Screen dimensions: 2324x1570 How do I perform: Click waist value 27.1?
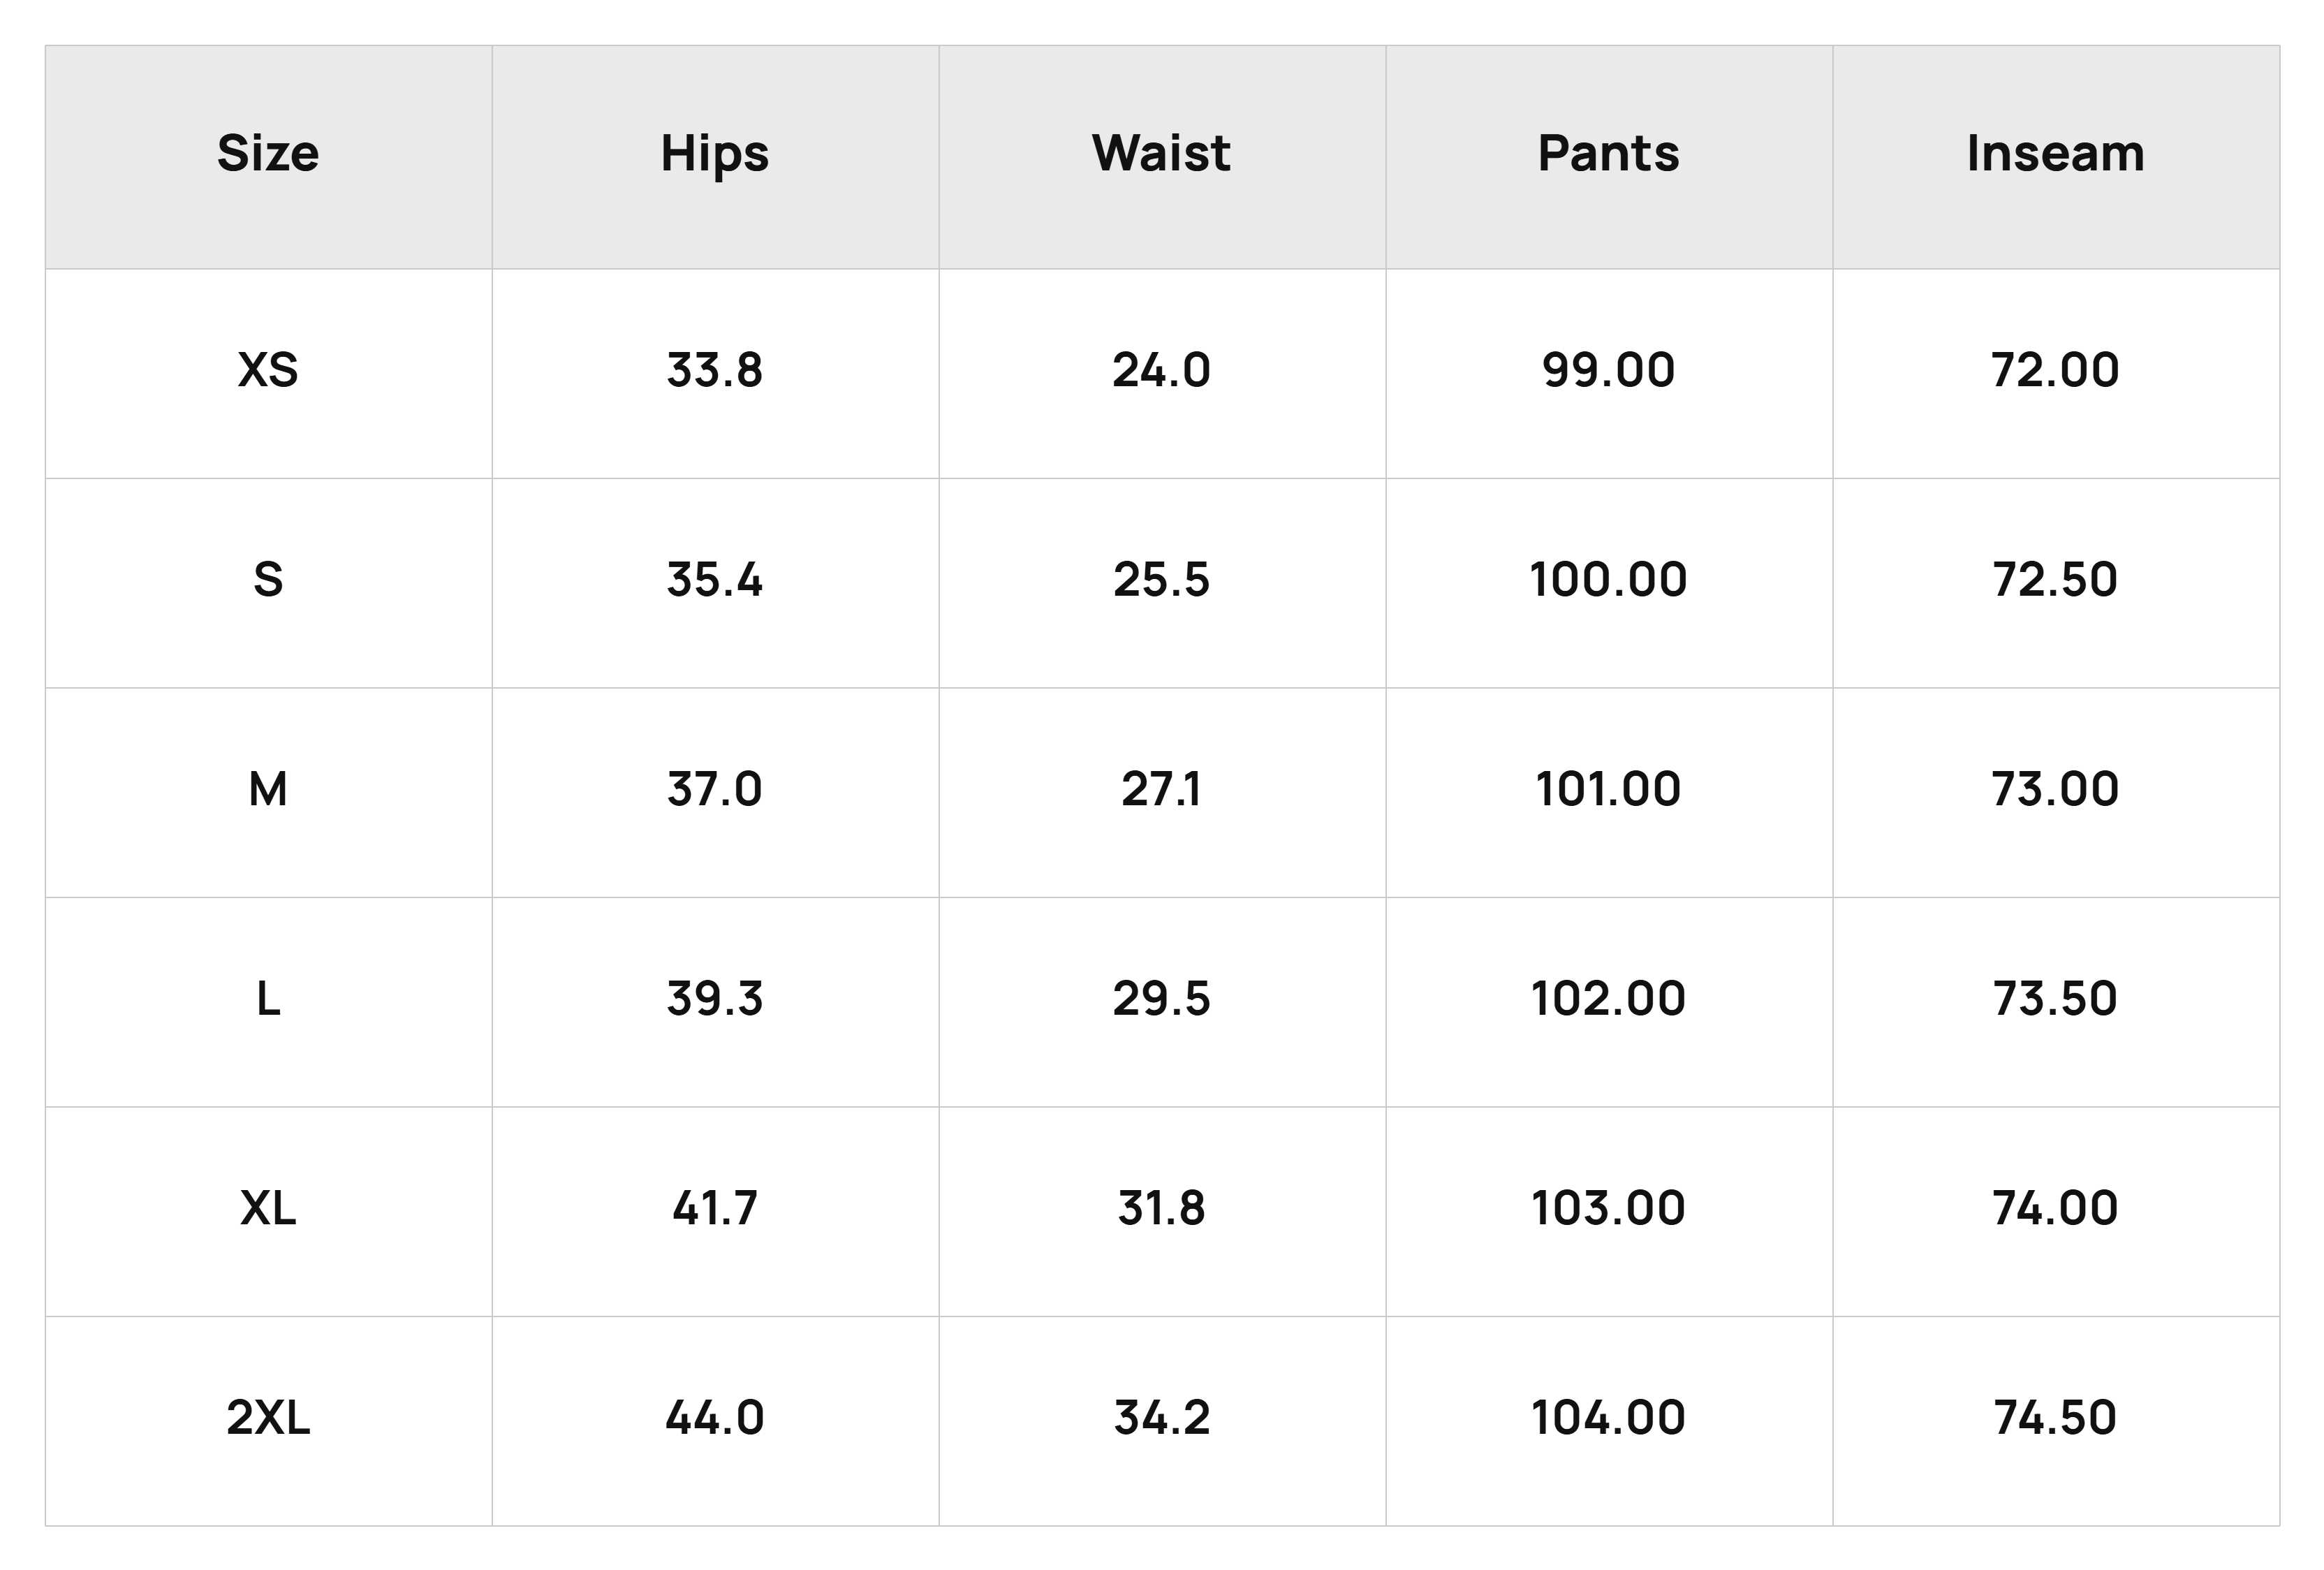point(1162,790)
